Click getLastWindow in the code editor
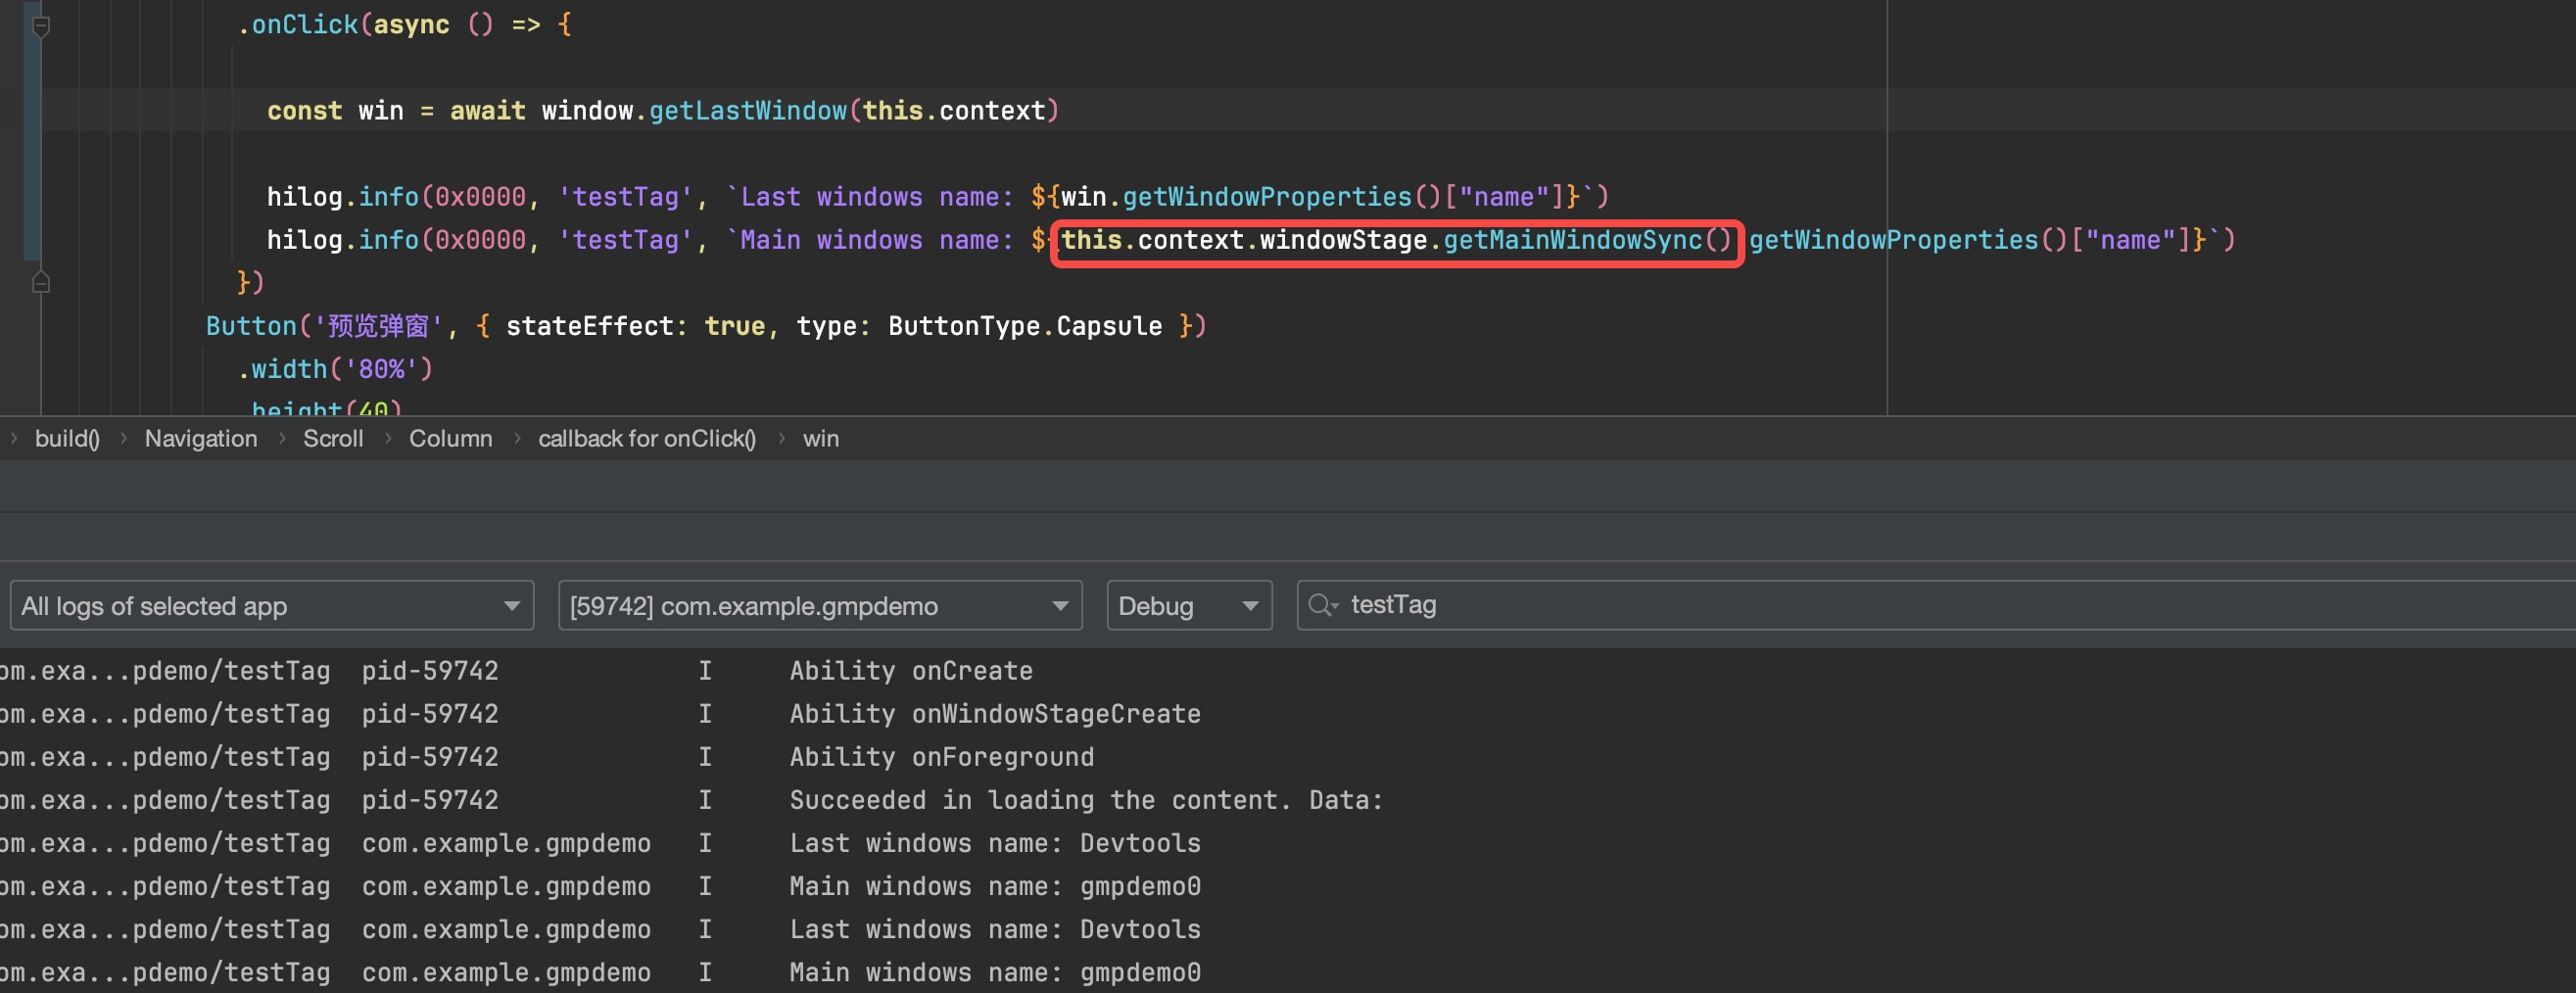 tap(748, 111)
